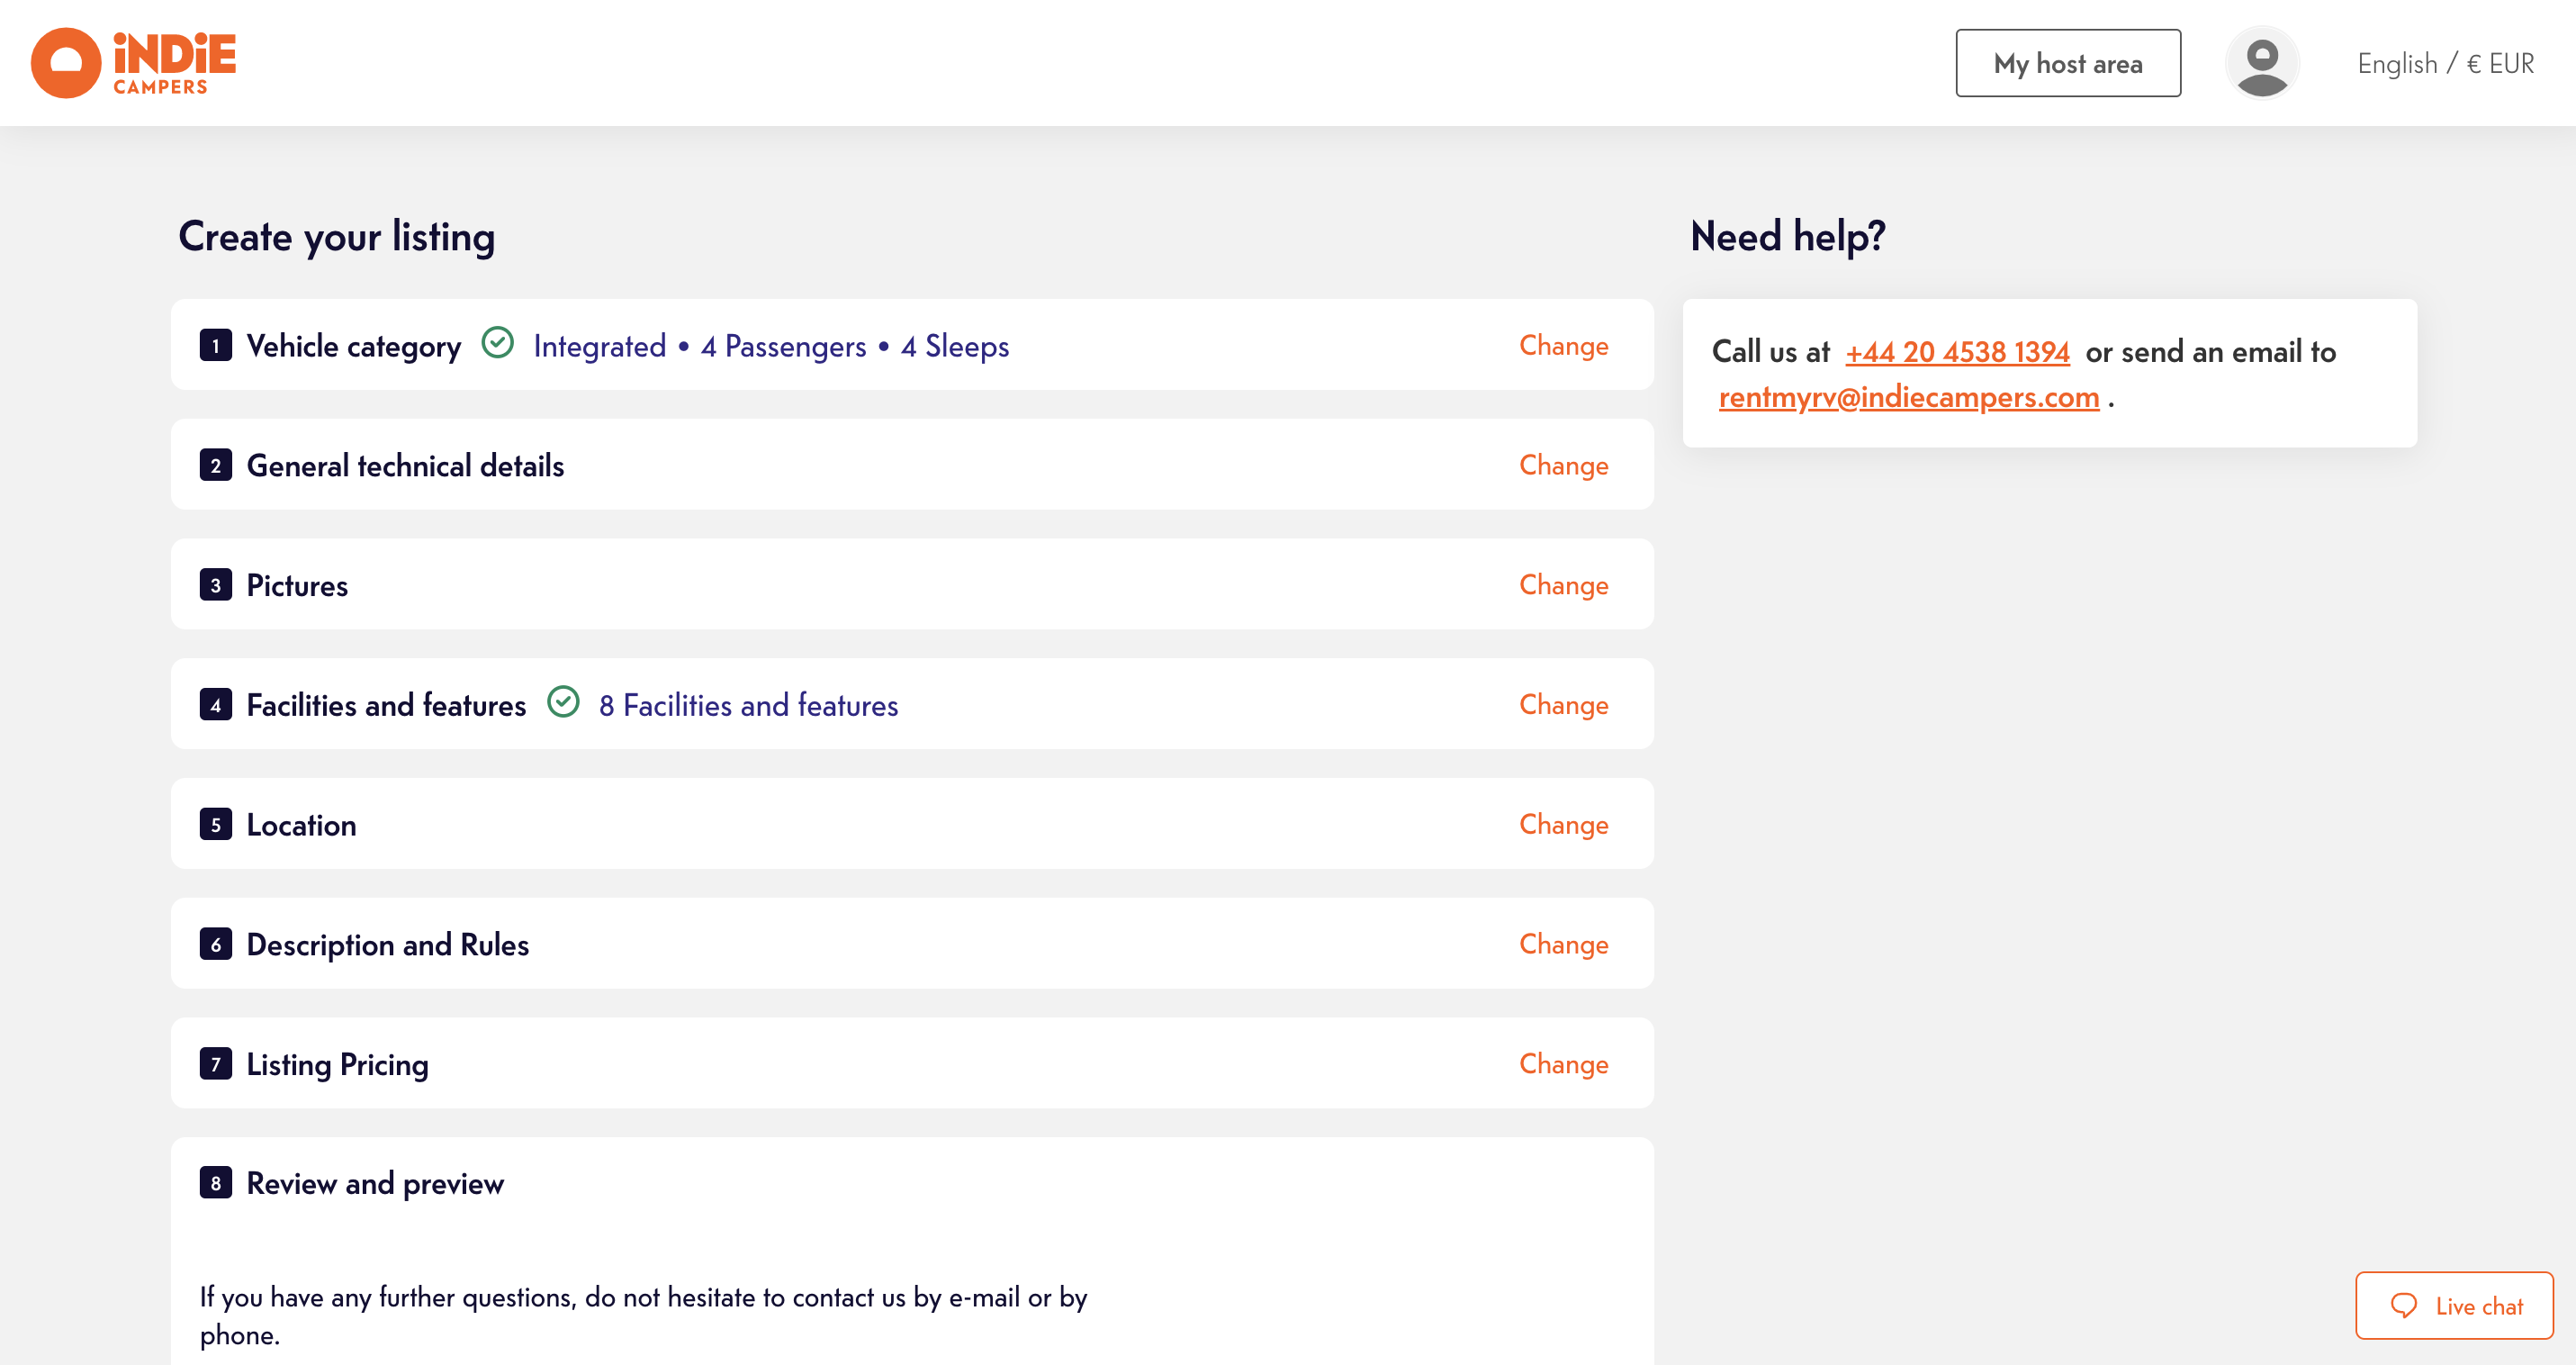Open the Review and preview step

375,1184
